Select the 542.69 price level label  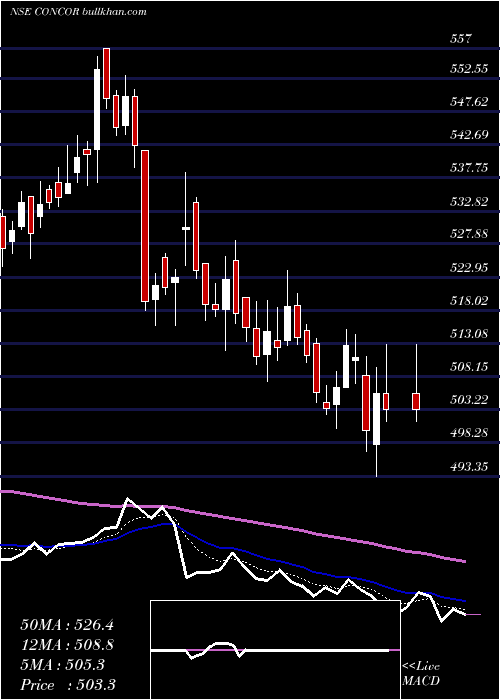(x=469, y=135)
